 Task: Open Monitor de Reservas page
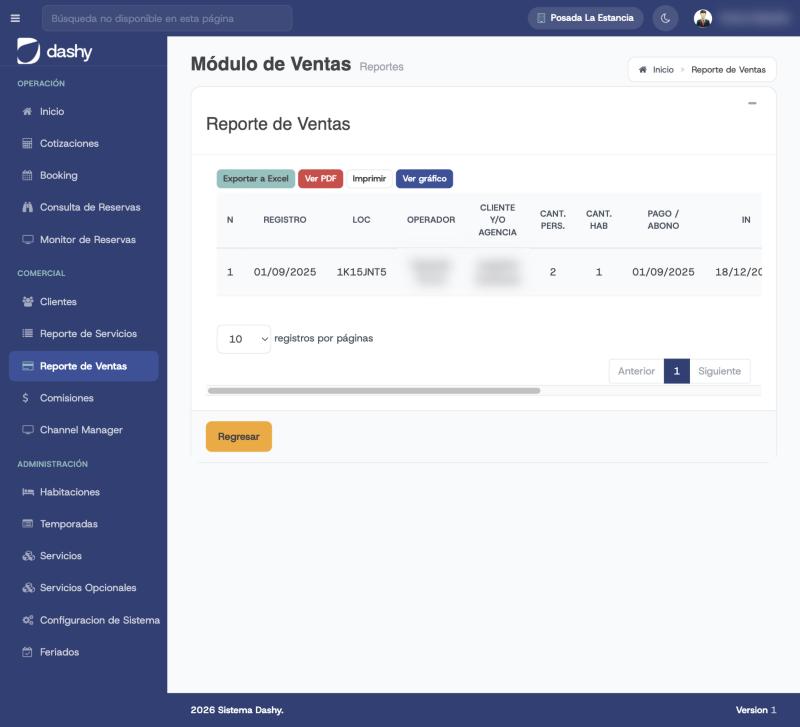84,239
